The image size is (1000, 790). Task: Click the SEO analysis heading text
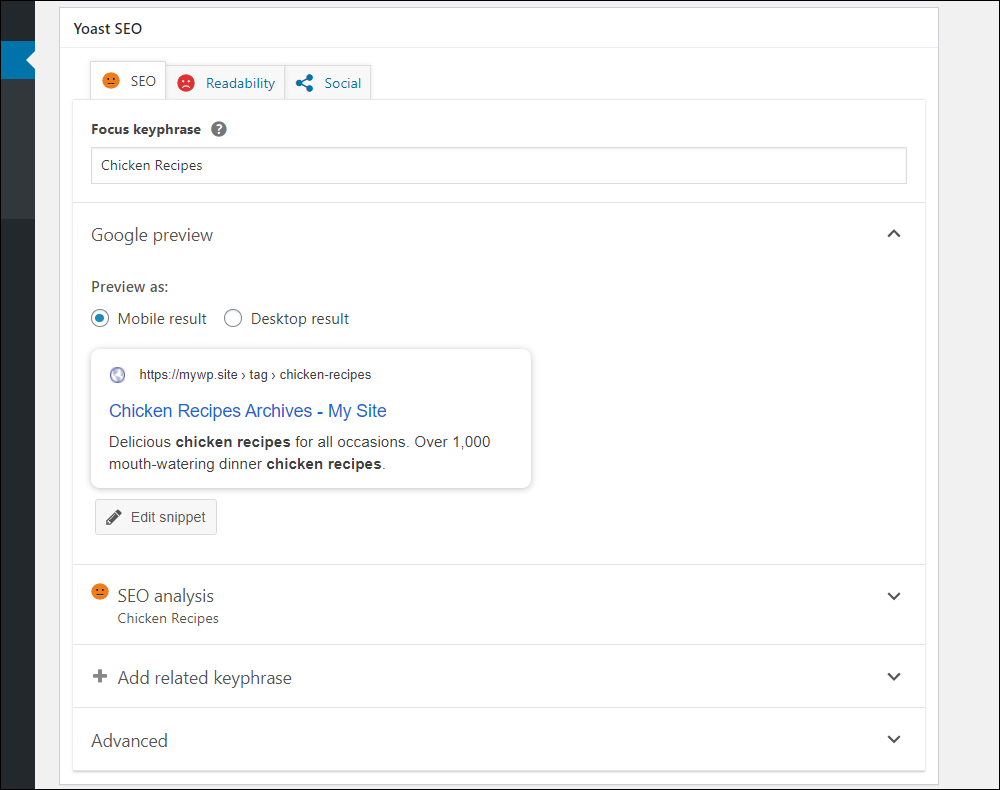(x=166, y=596)
